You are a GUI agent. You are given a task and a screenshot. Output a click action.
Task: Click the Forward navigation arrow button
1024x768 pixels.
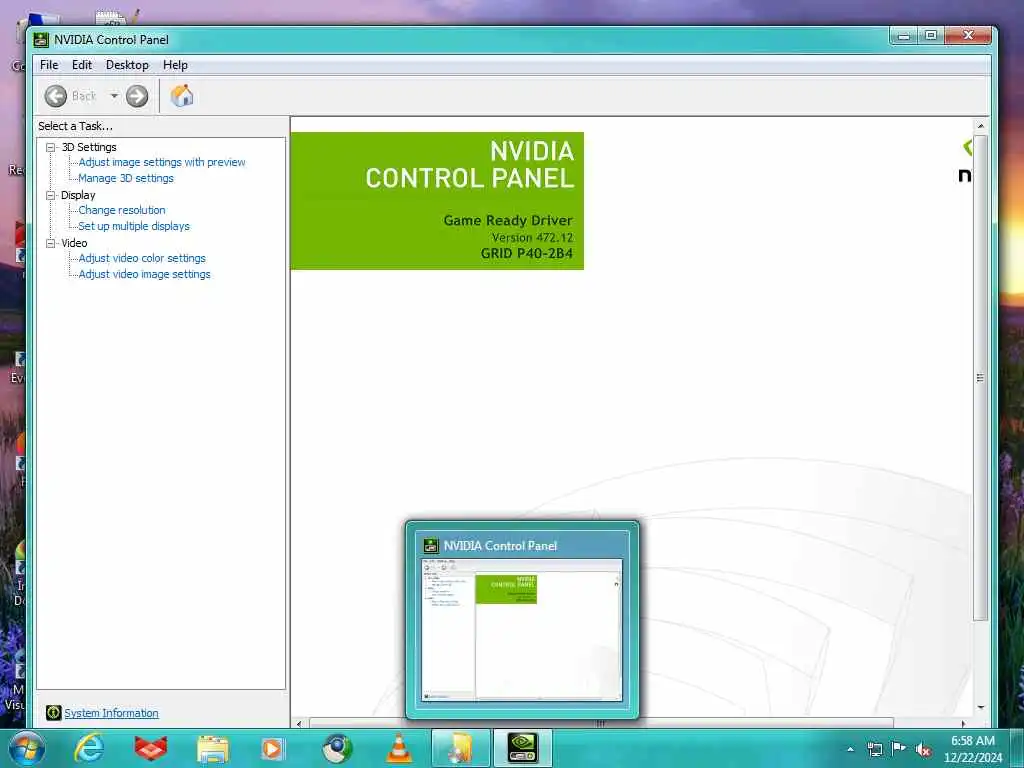click(136, 96)
